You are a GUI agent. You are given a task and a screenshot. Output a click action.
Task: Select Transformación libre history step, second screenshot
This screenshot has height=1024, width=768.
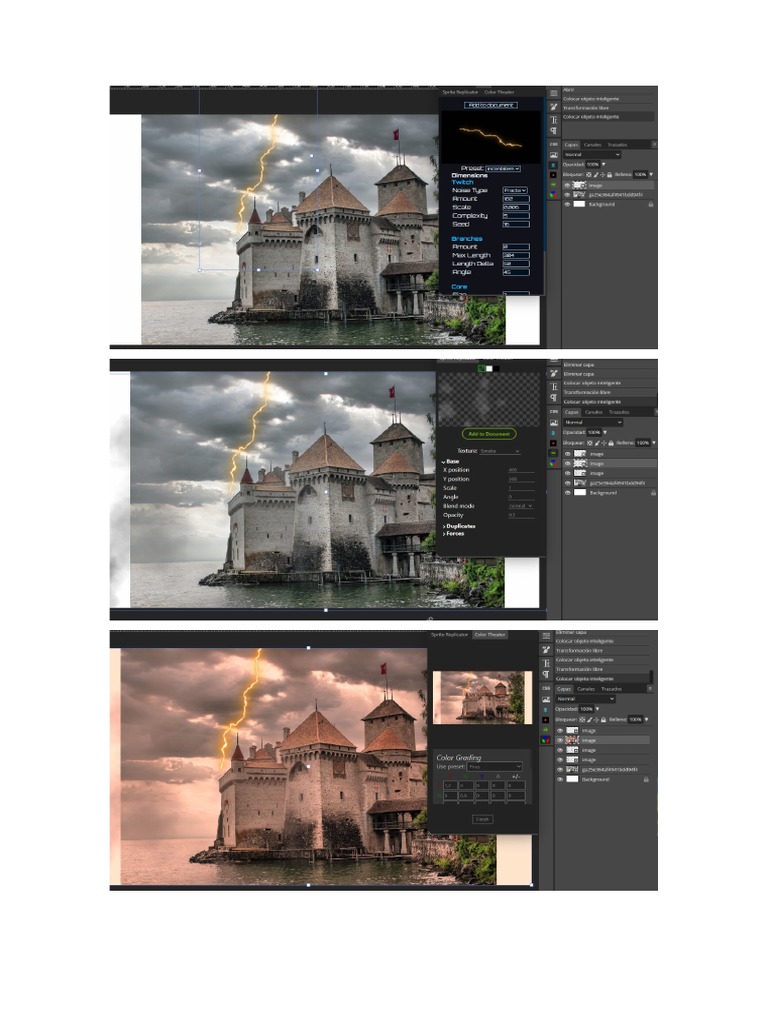pyautogui.click(x=587, y=392)
